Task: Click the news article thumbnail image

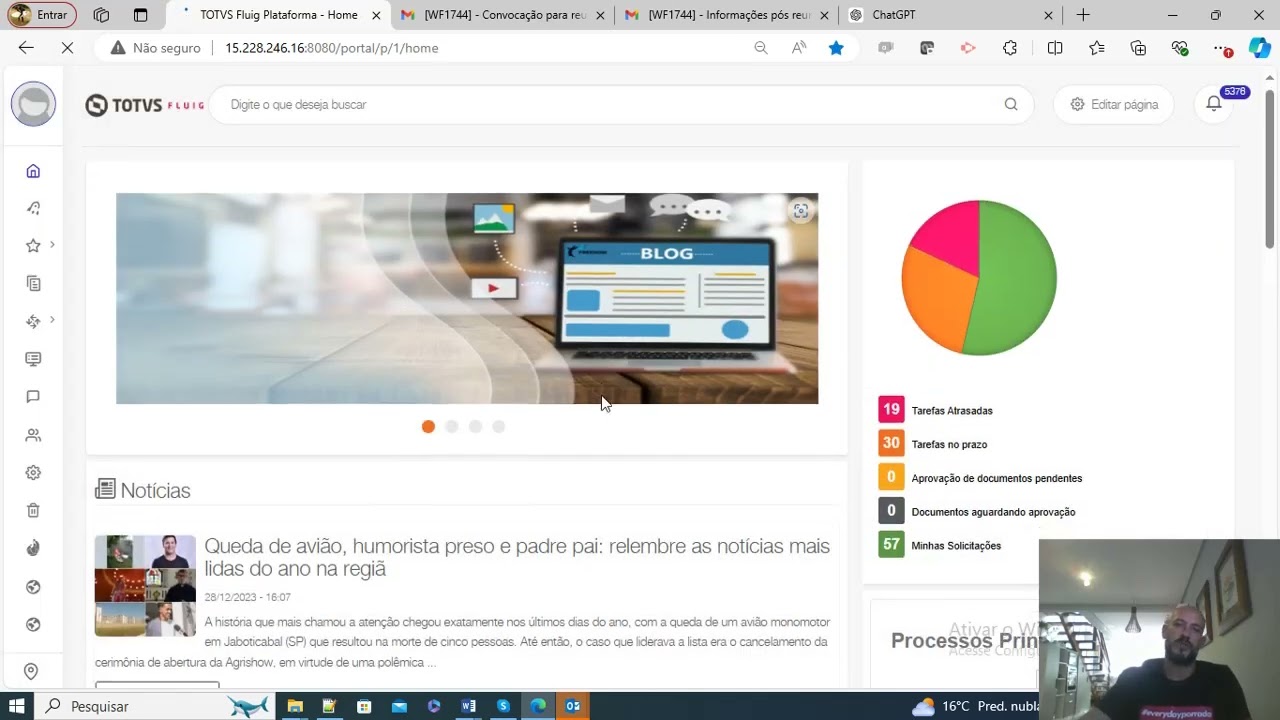Action: click(145, 586)
